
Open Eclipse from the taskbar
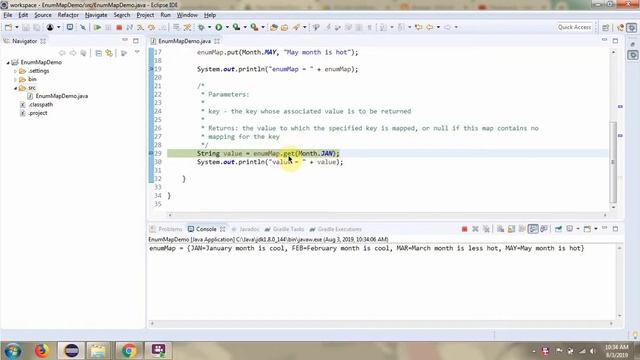tap(72, 350)
